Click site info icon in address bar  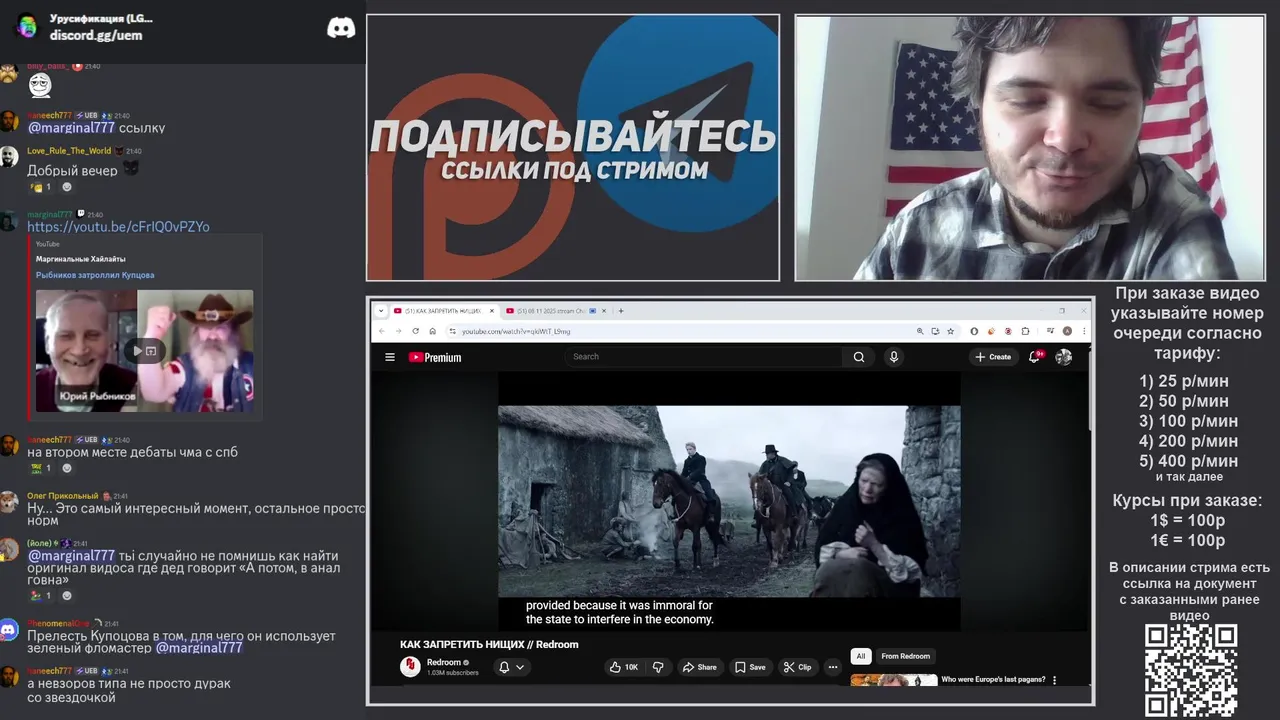[452, 331]
